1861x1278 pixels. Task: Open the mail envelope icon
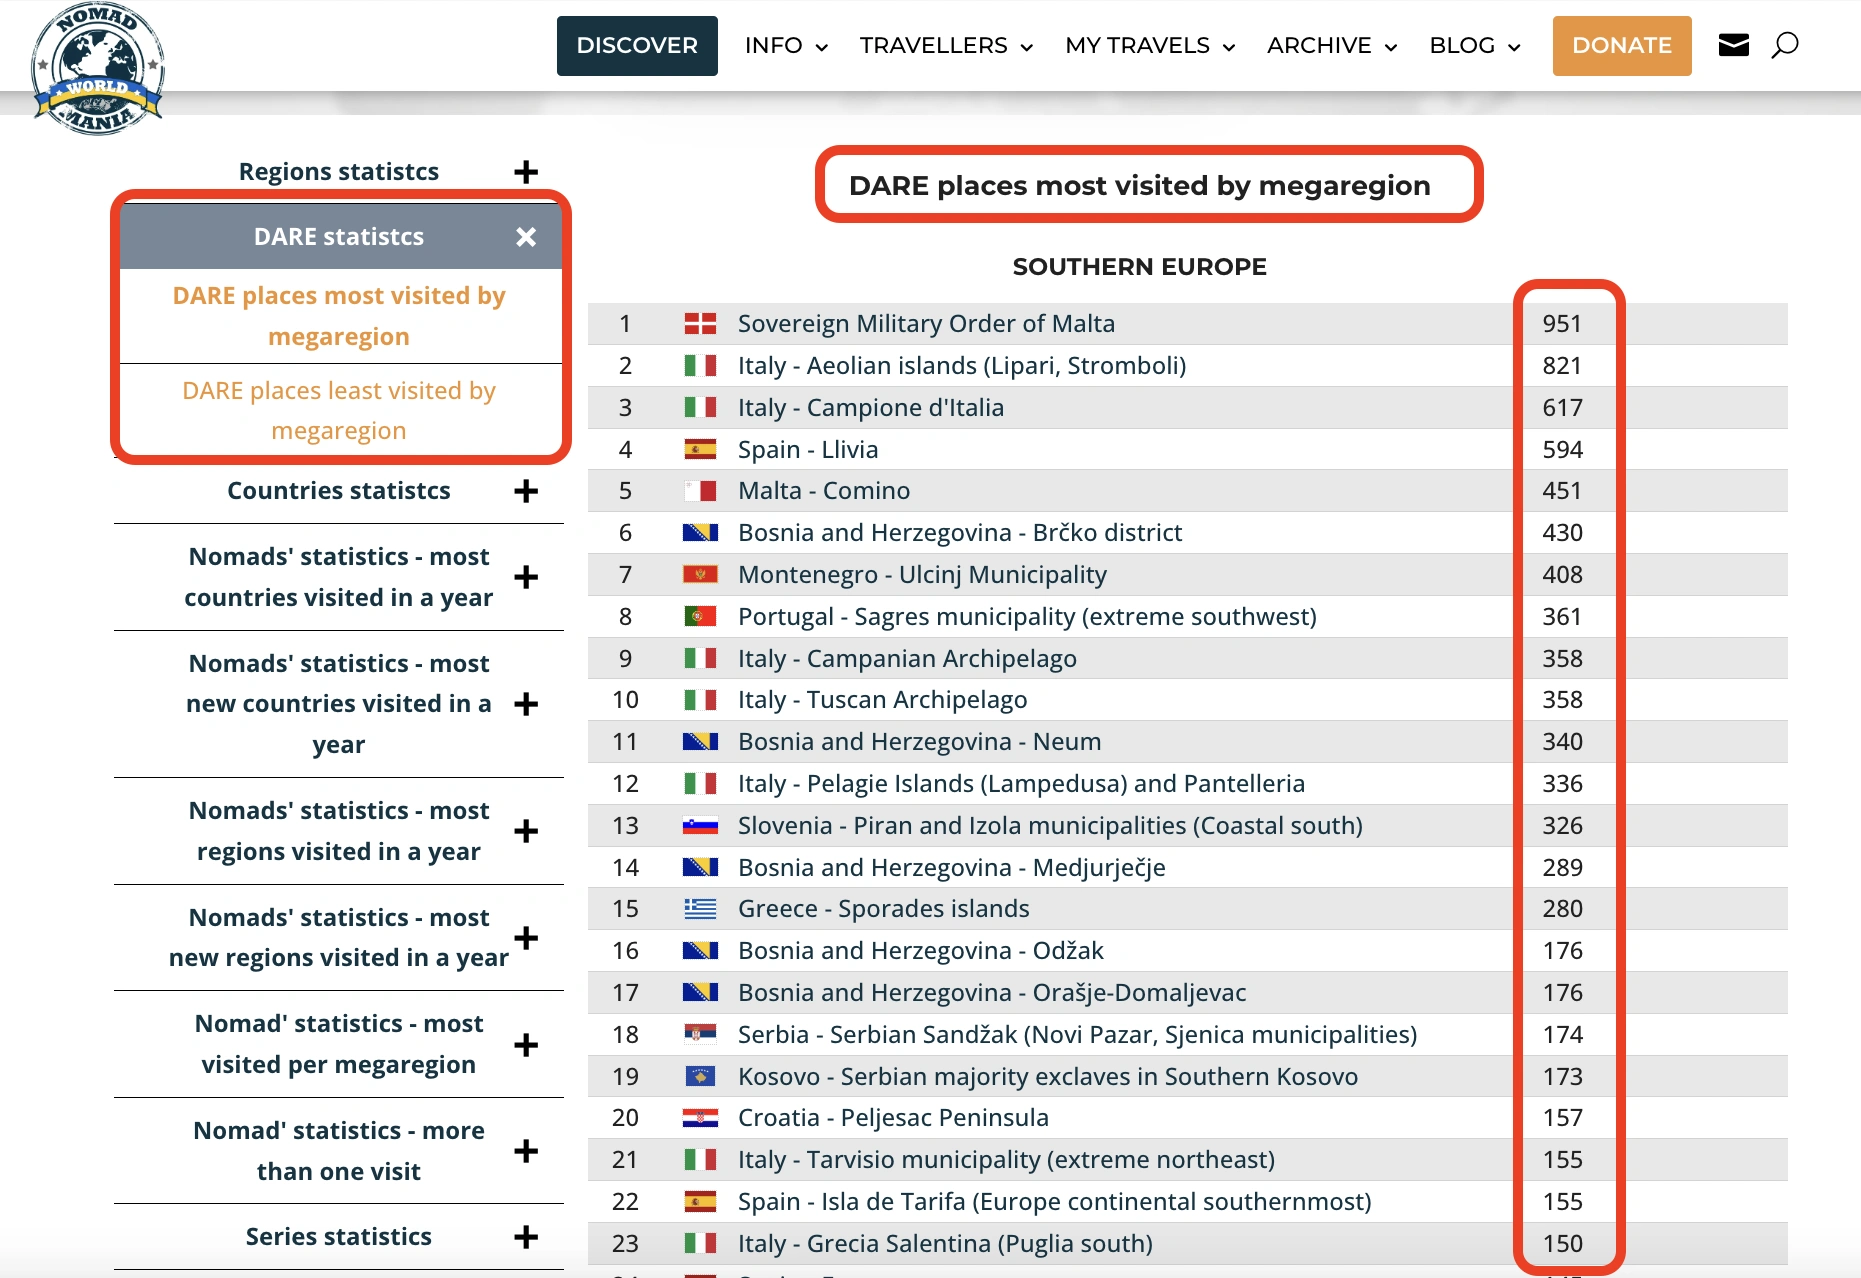coord(1733,45)
